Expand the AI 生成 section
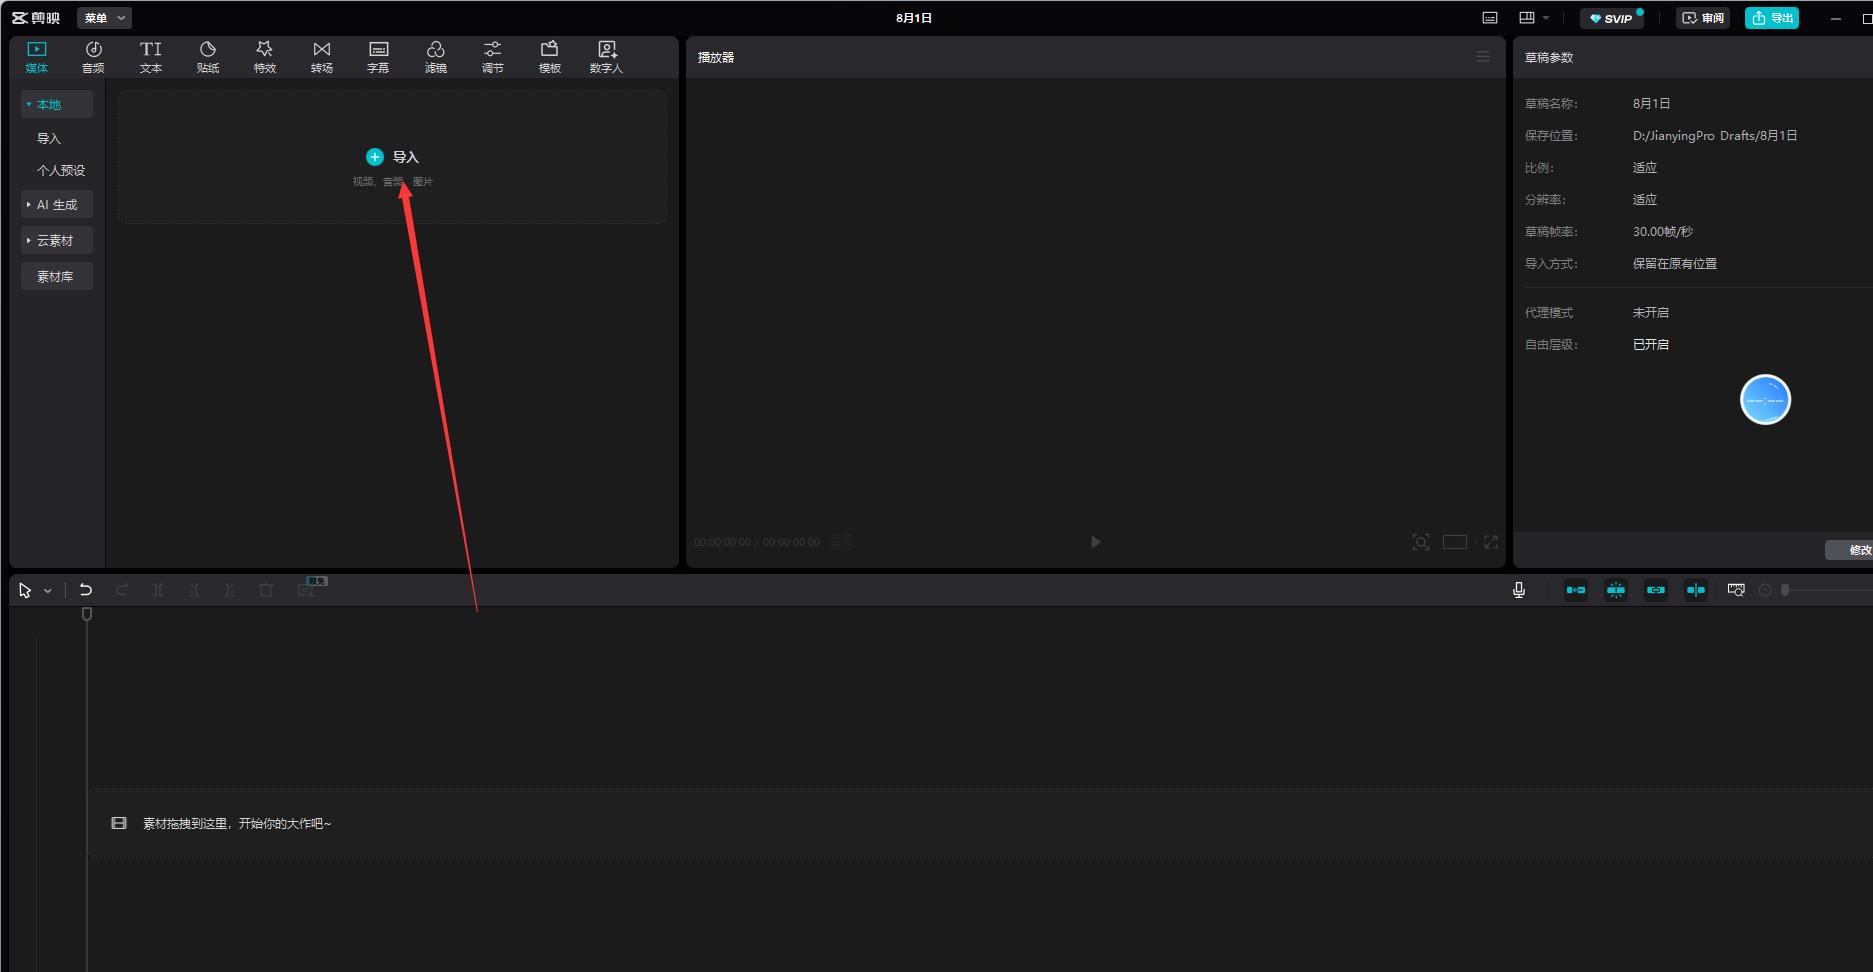The image size is (1873, 972). 57,204
